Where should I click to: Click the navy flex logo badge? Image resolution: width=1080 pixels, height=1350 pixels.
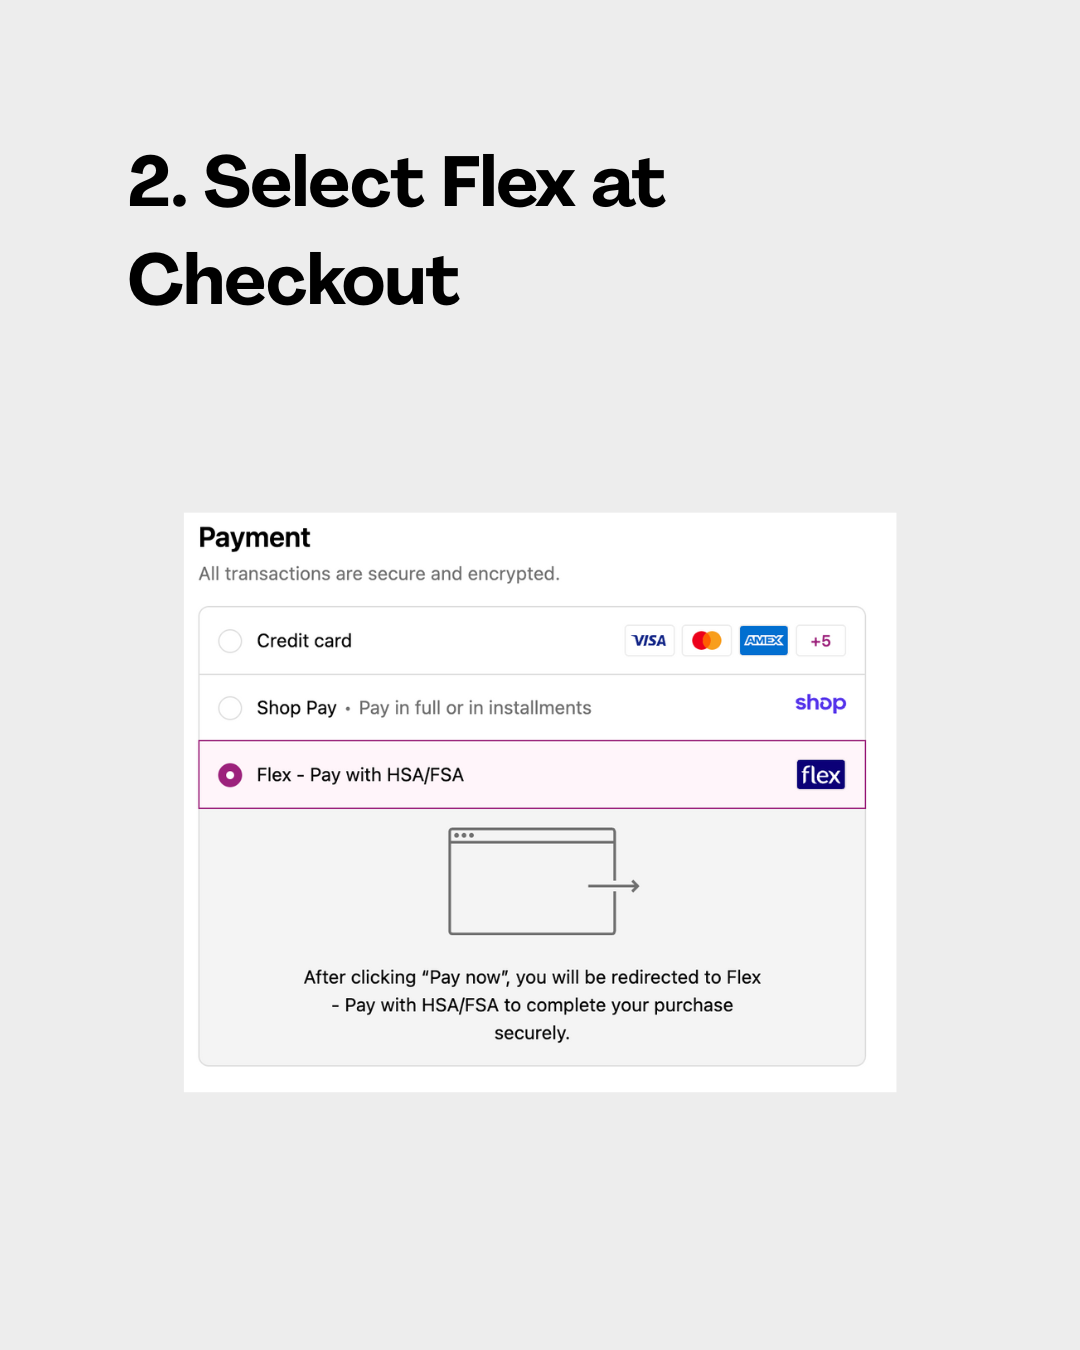tap(821, 775)
